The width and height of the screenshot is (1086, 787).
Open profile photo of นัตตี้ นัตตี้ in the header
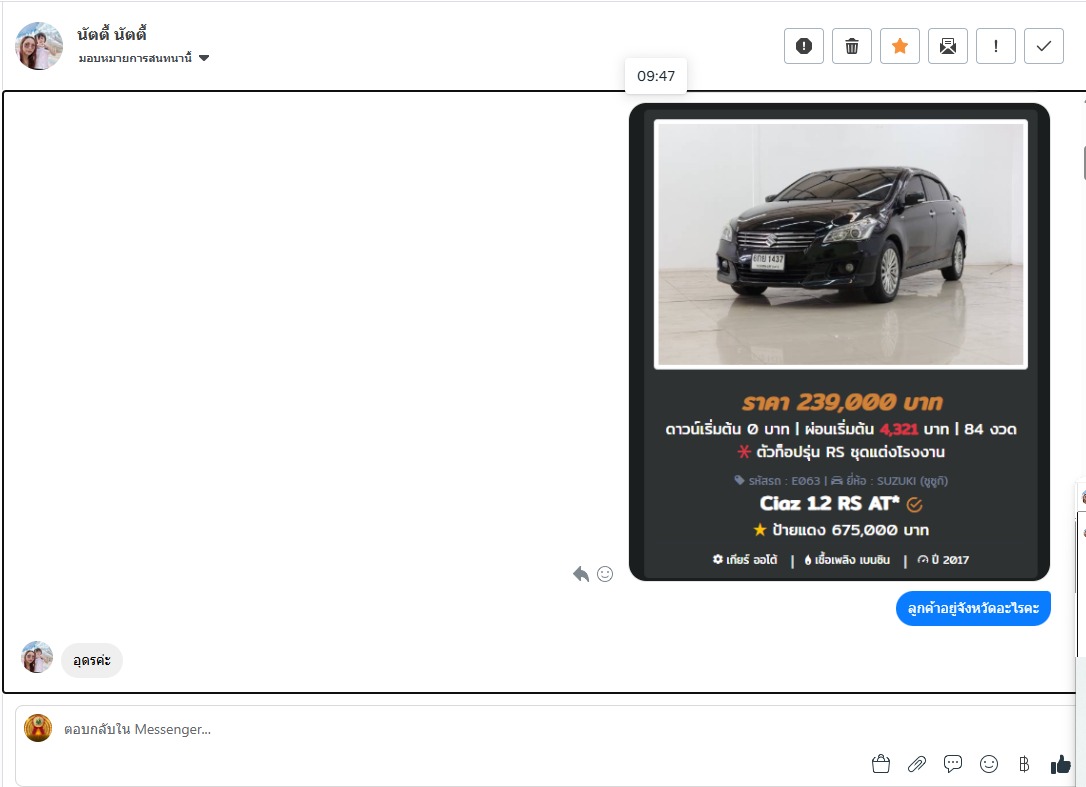pos(39,46)
